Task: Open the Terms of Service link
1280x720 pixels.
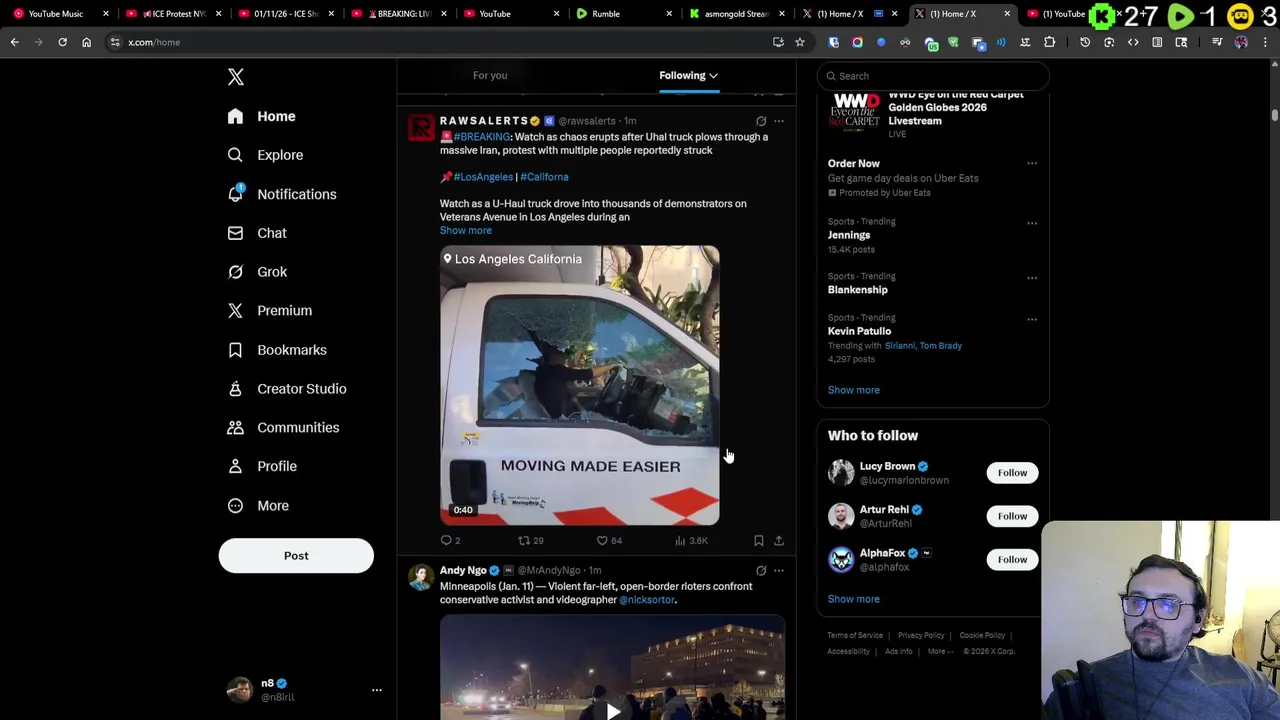Action: [x=855, y=636]
